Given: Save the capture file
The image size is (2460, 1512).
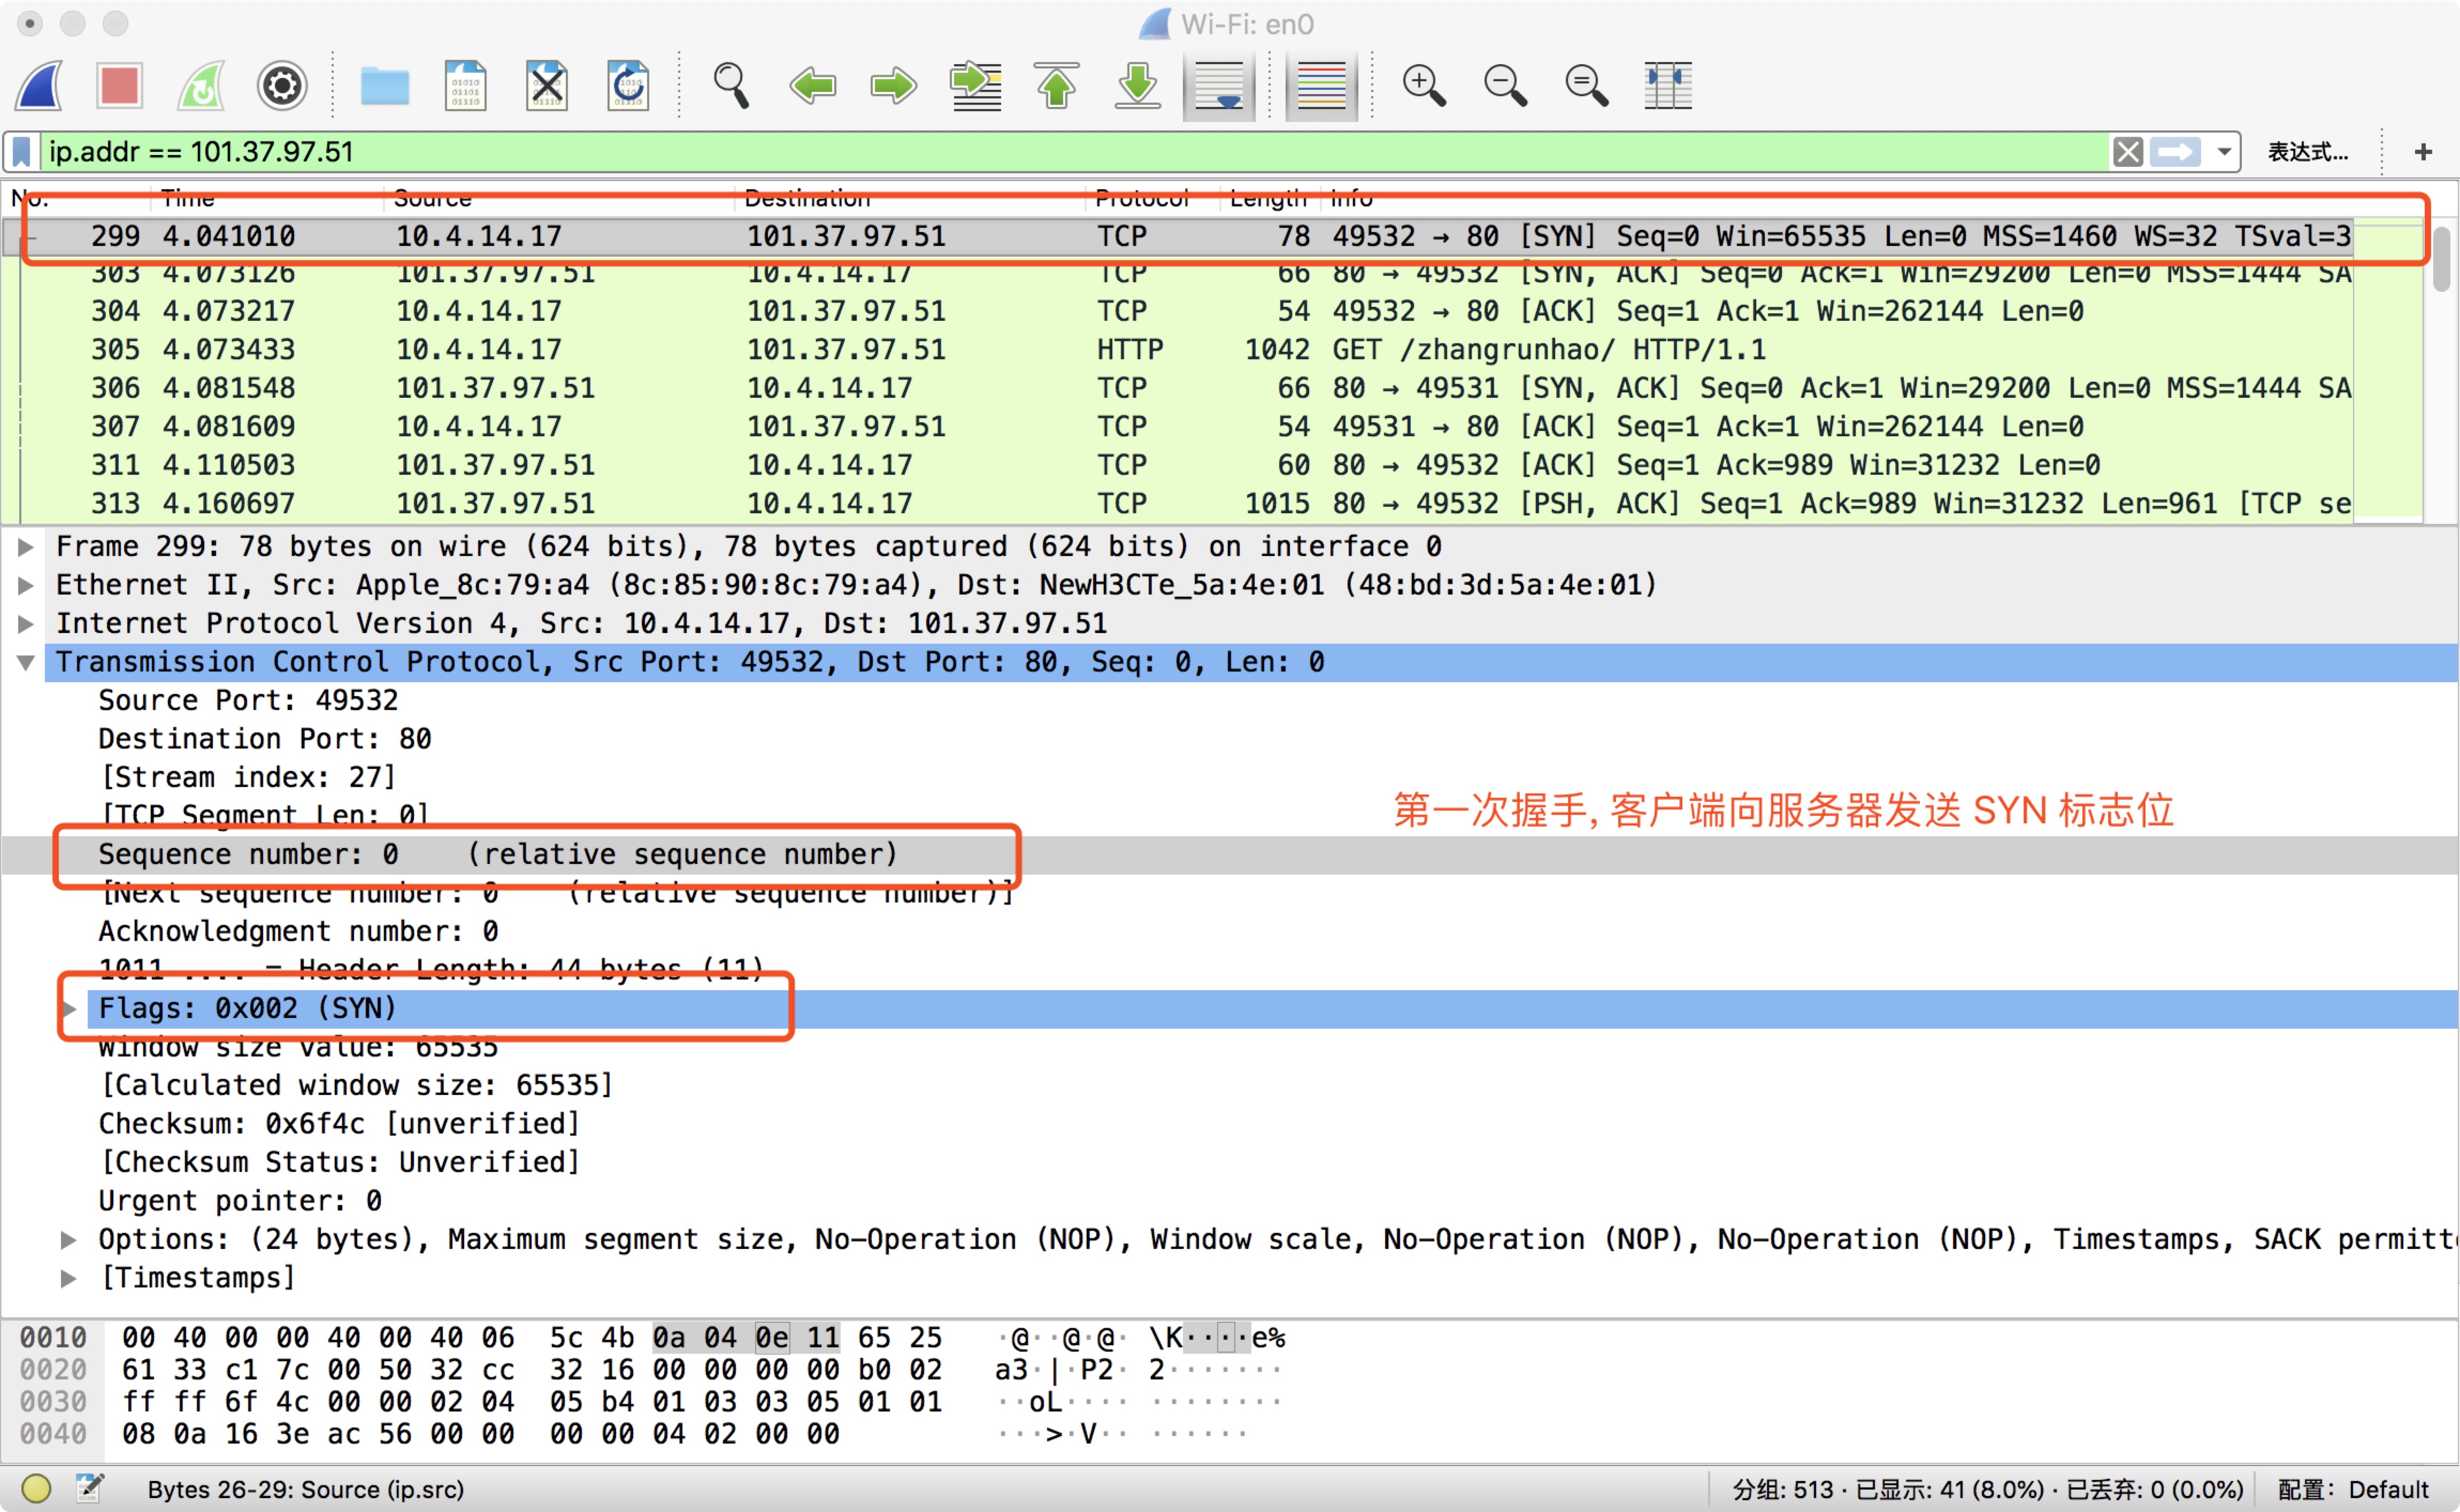Looking at the screenshot, I should (466, 86).
